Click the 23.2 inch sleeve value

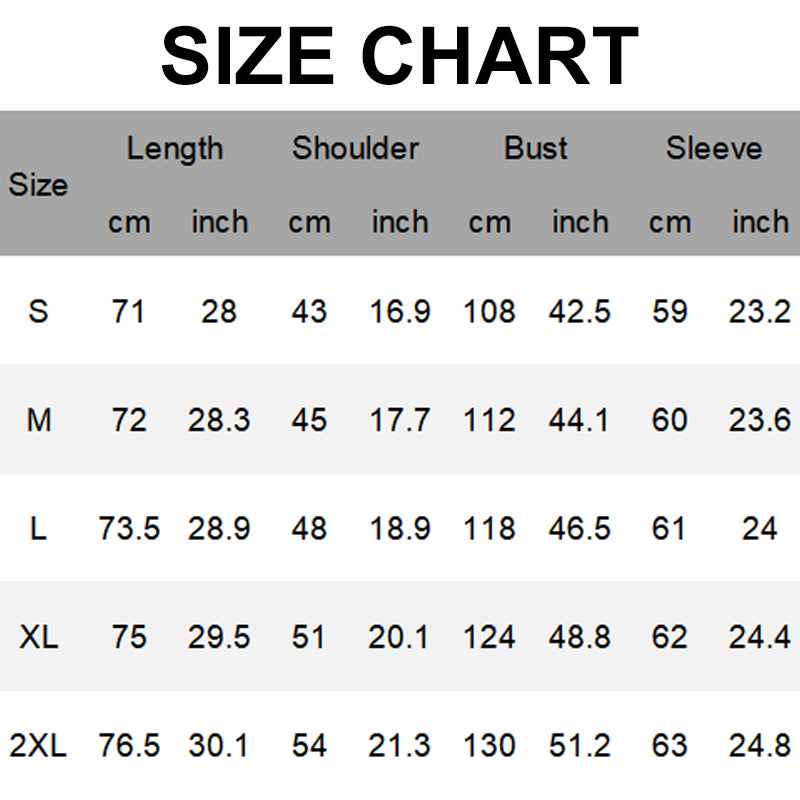(x=759, y=311)
